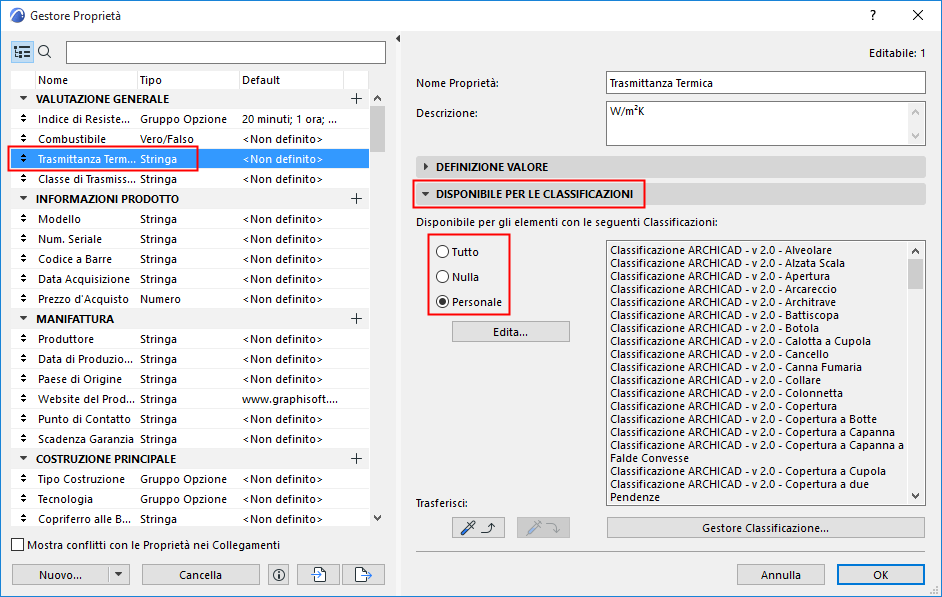Click classification list scrollbar down arrow

916,496
